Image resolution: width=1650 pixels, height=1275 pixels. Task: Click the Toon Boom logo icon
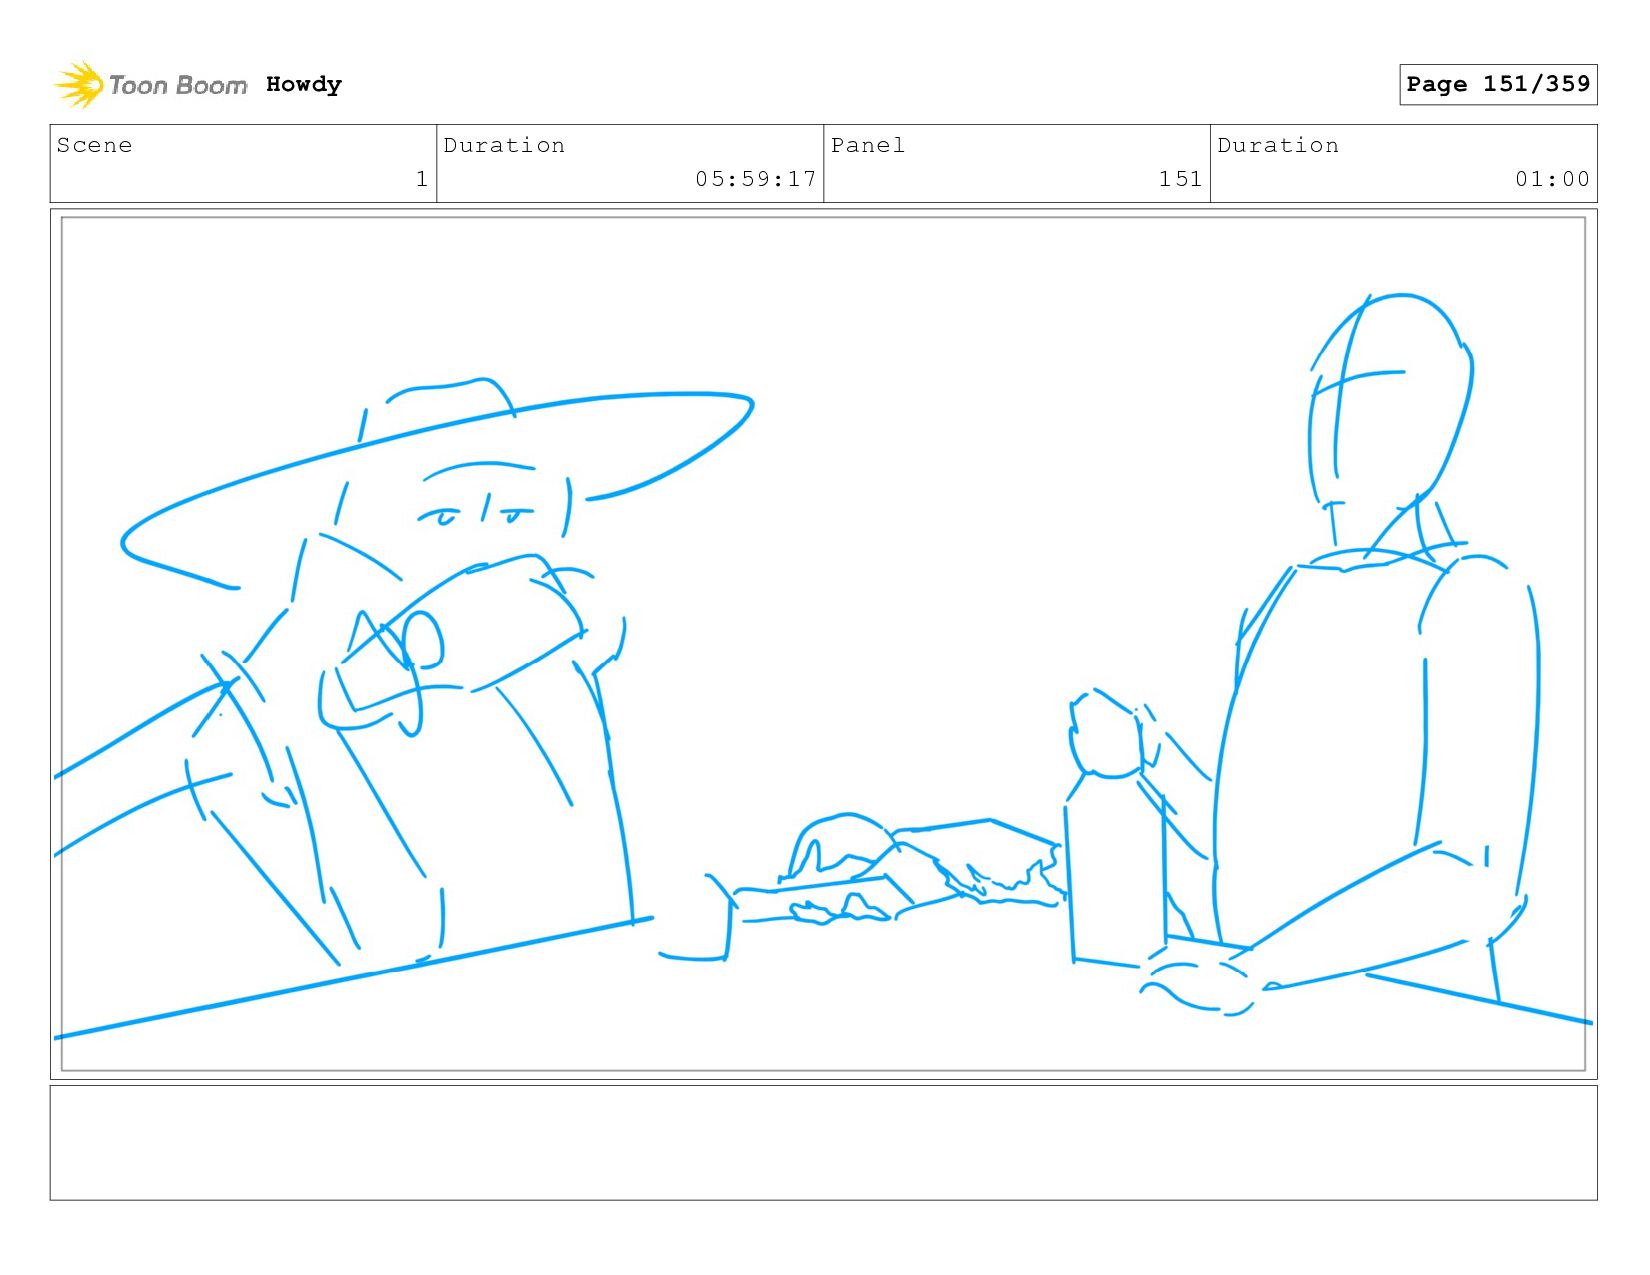79,85
